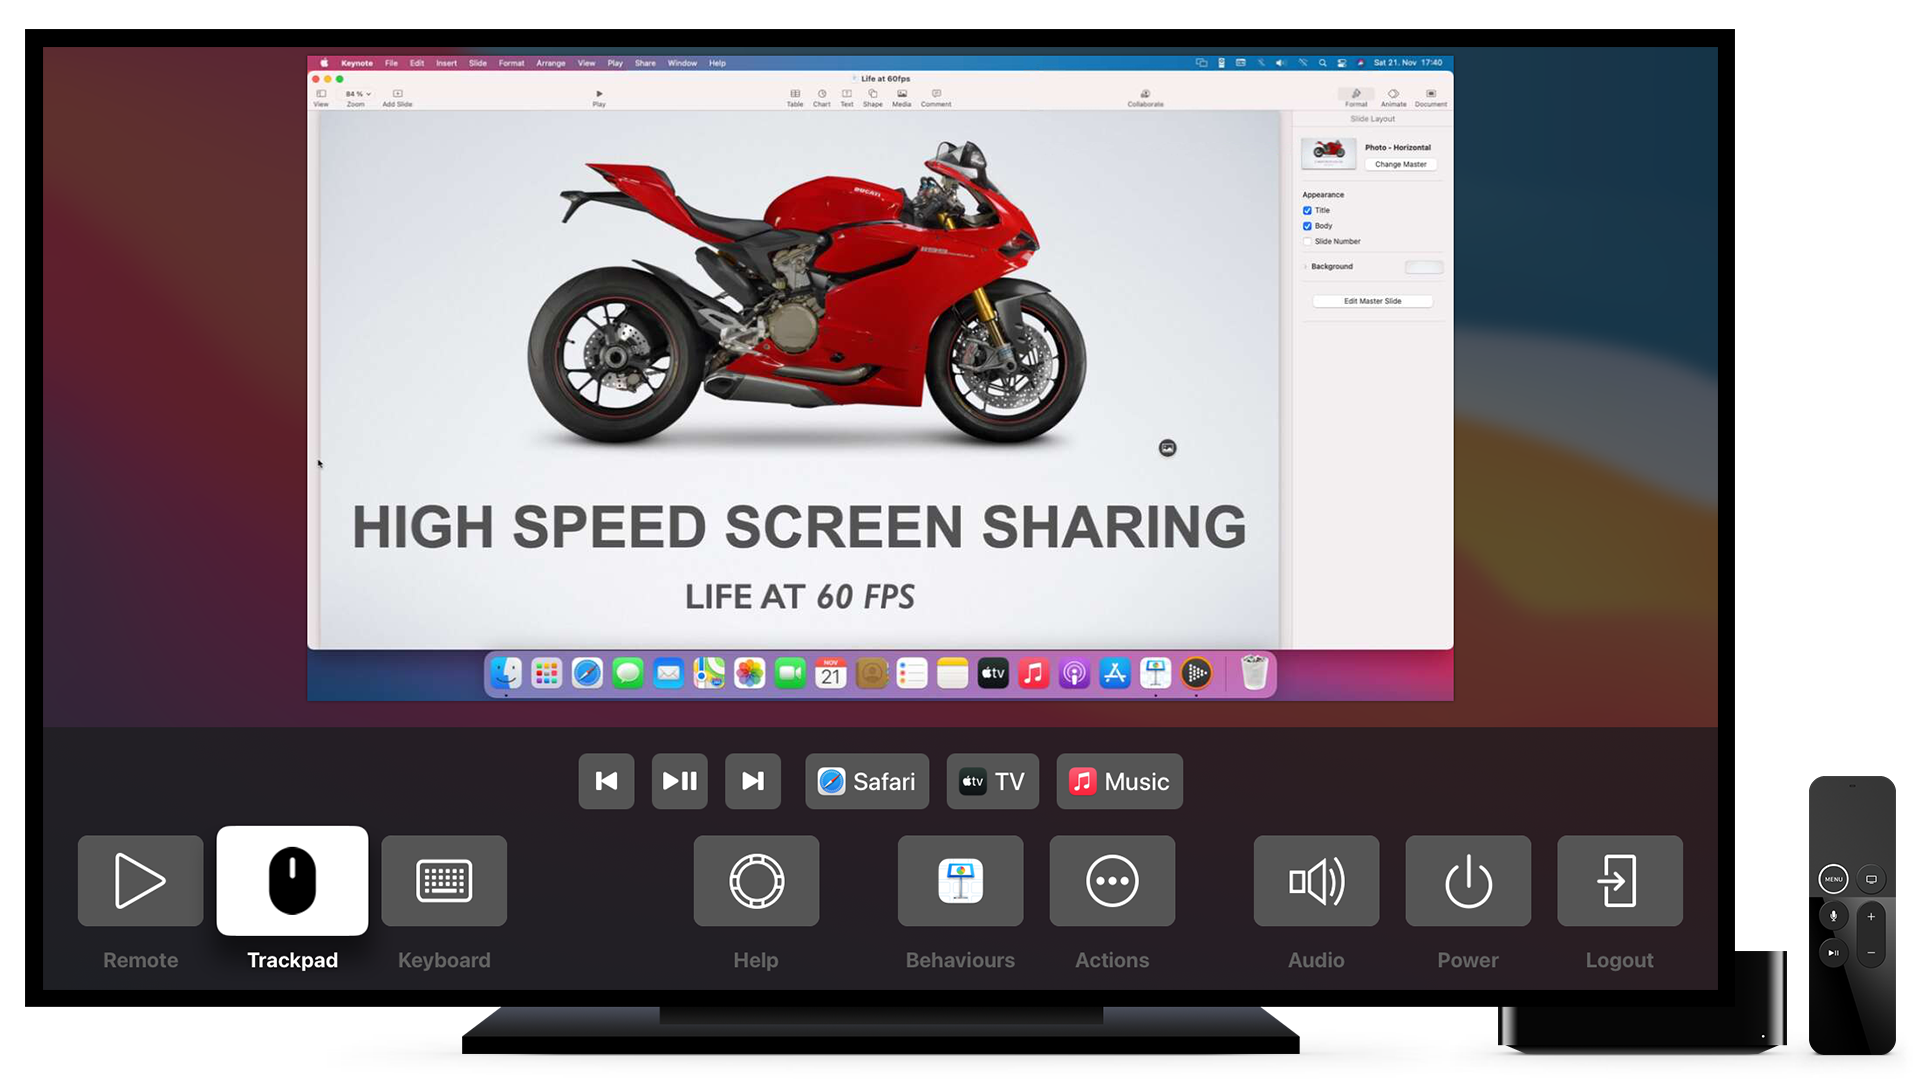Open Launchpad from the Dock
Screen dimensions: 1920x1082
(x=546, y=674)
